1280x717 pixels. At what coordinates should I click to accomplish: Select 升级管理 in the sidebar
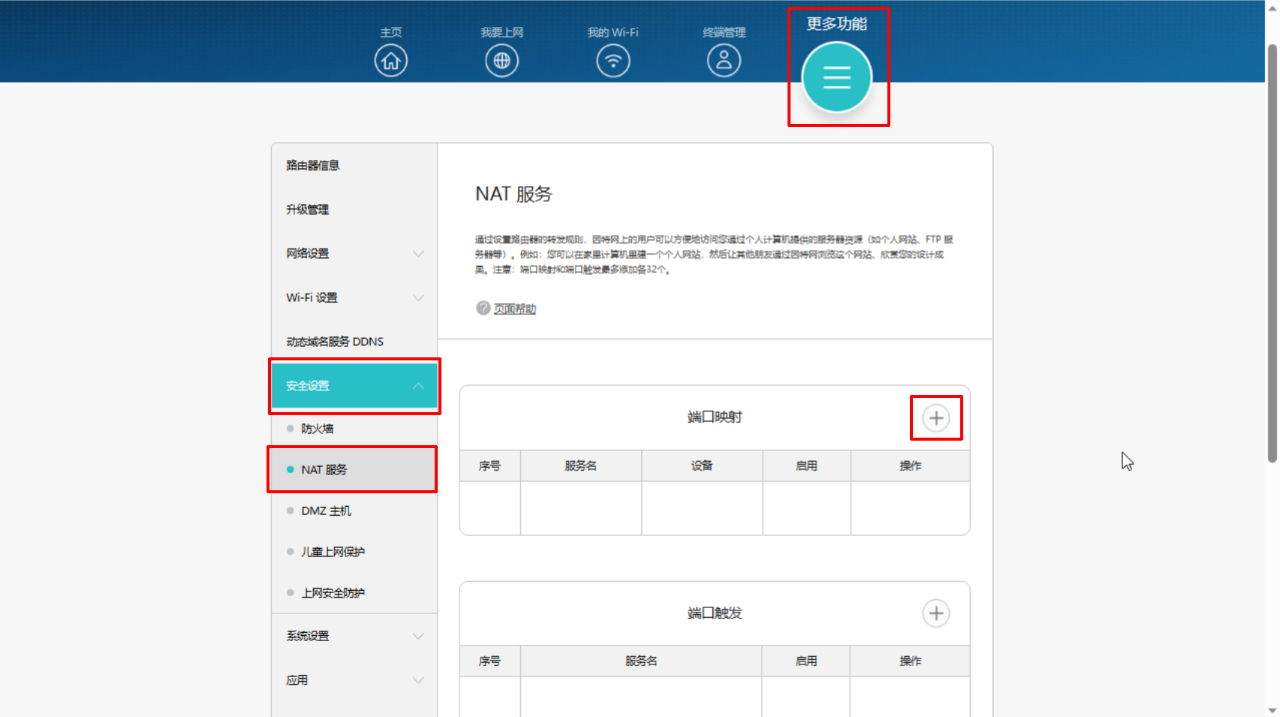pos(354,210)
